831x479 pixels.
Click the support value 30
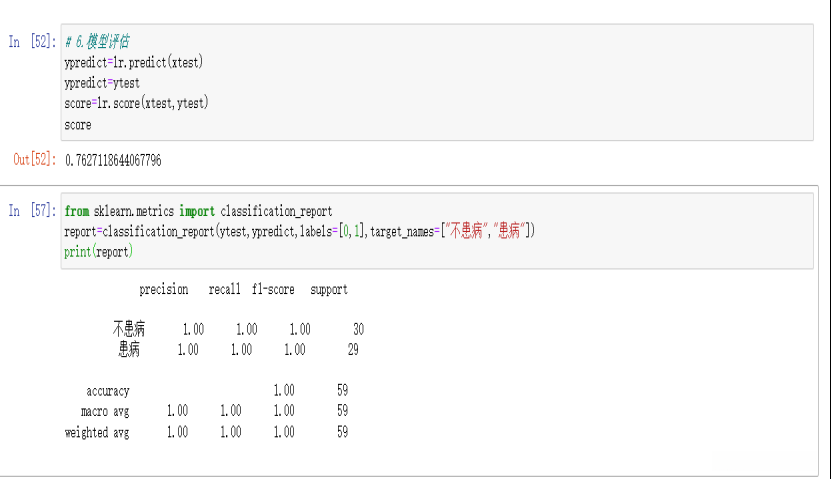click(358, 329)
